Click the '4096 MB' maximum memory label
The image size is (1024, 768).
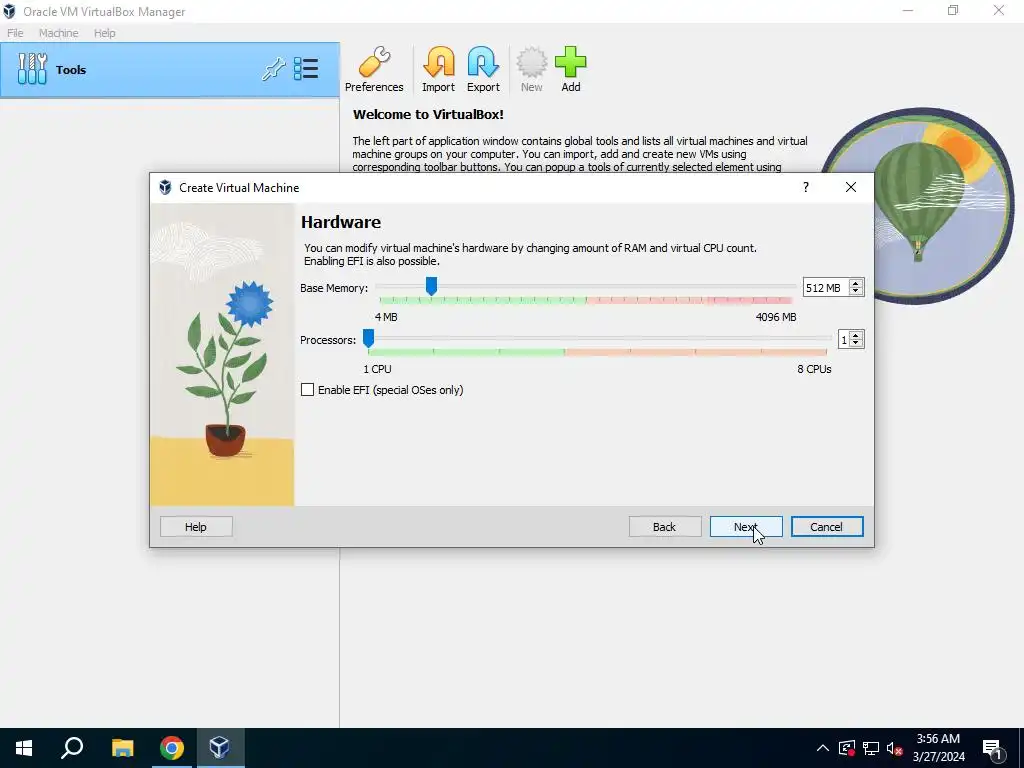[x=776, y=317]
